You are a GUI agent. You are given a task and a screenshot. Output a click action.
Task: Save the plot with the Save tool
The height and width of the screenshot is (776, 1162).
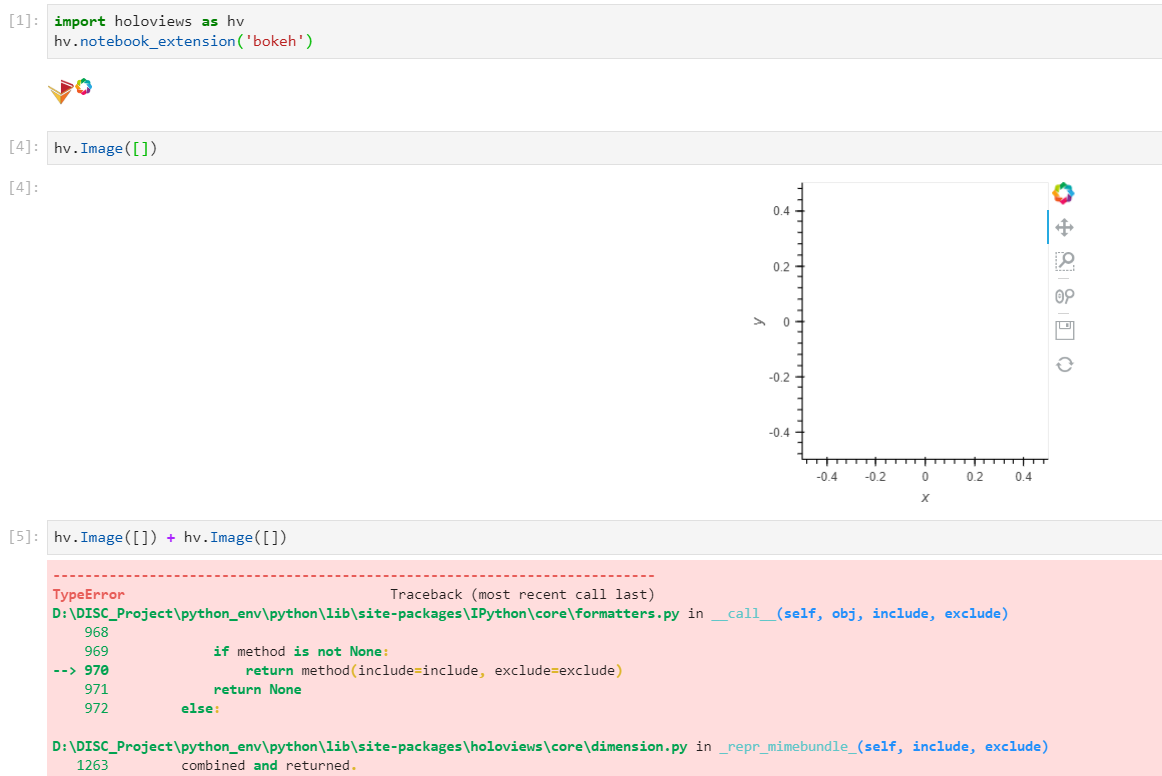click(1064, 330)
